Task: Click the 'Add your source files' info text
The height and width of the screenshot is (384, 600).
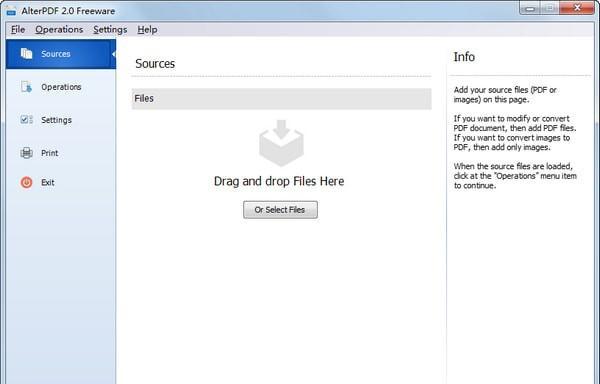Action: pos(505,94)
